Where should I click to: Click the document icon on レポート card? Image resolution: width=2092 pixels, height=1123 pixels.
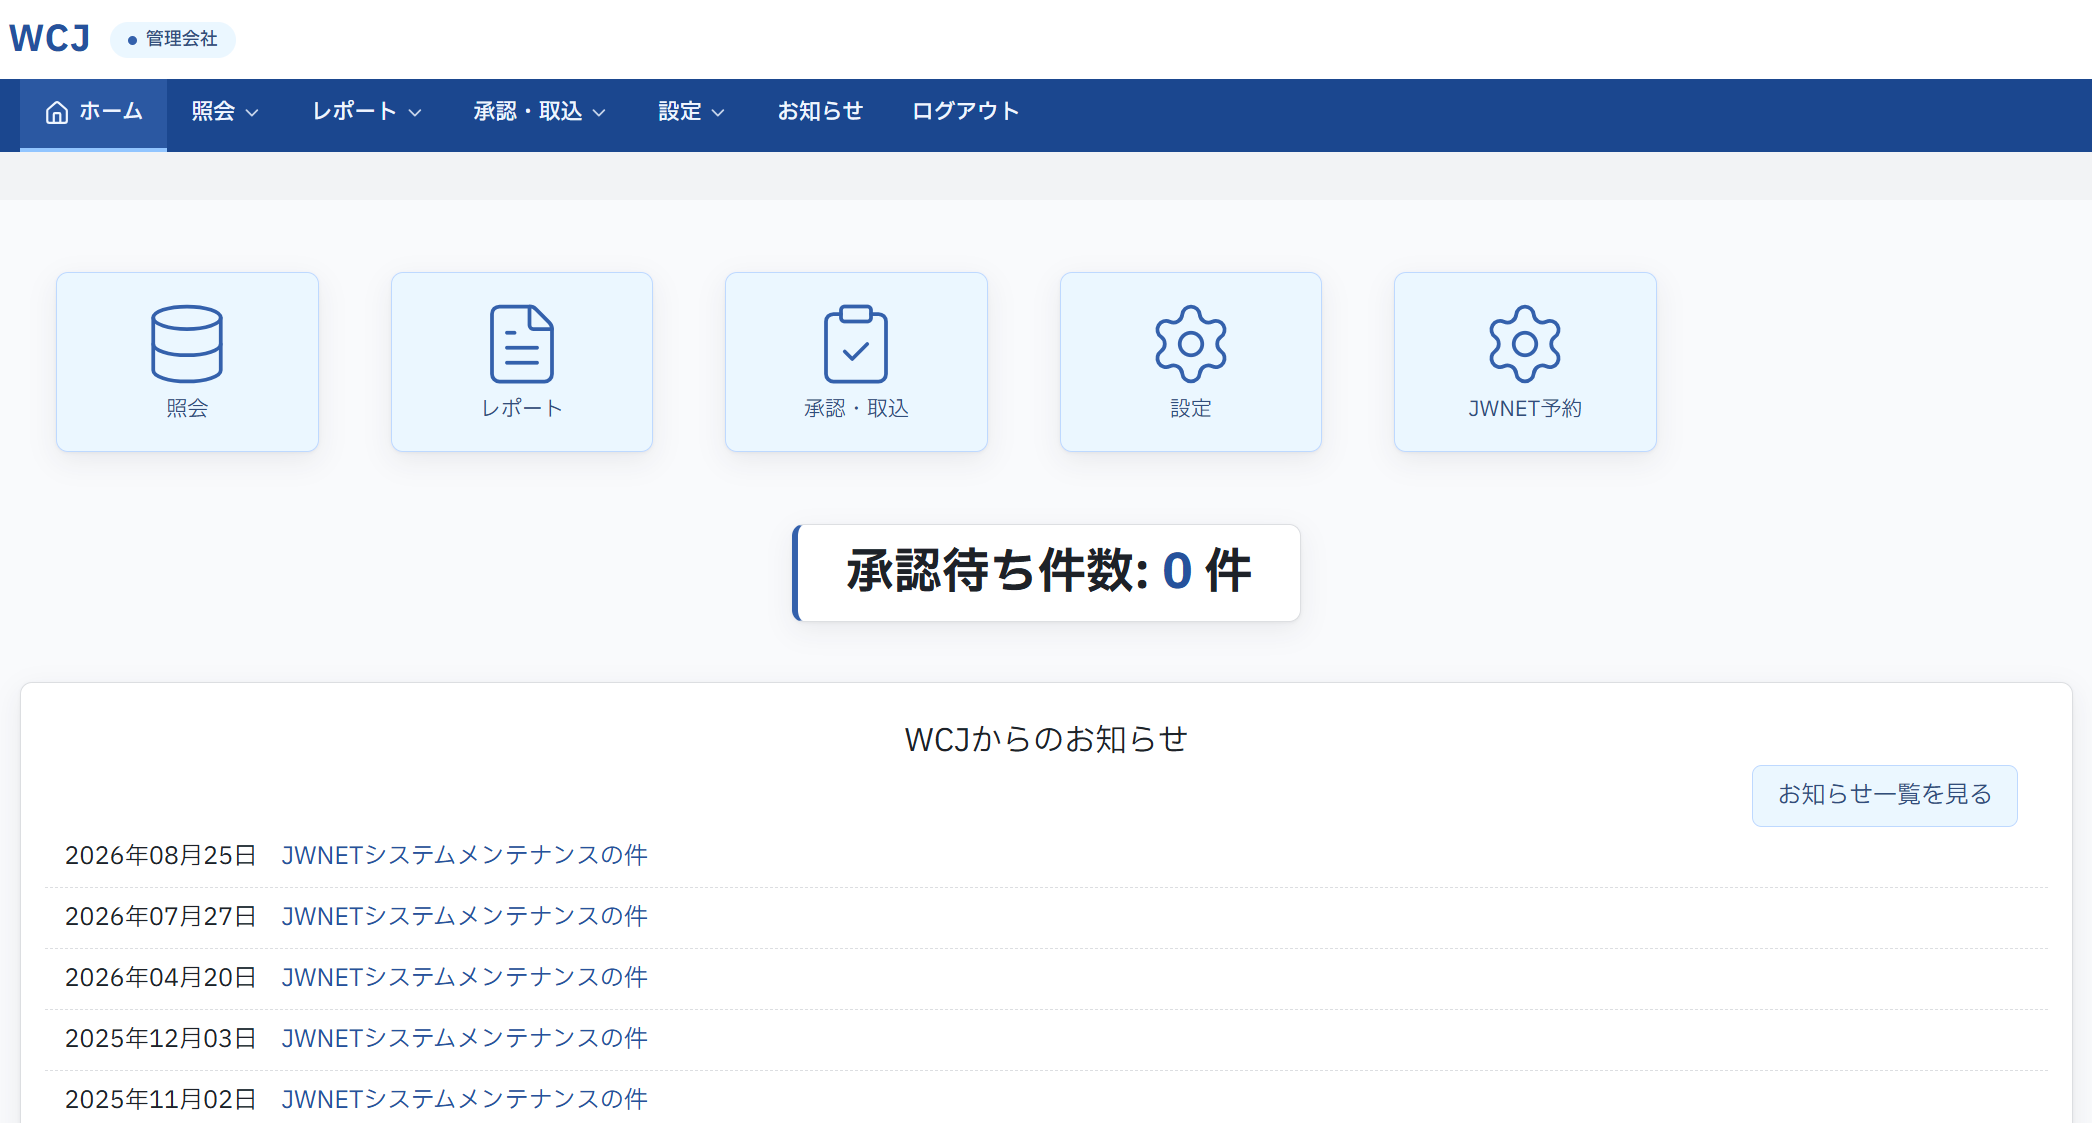coord(522,344)
